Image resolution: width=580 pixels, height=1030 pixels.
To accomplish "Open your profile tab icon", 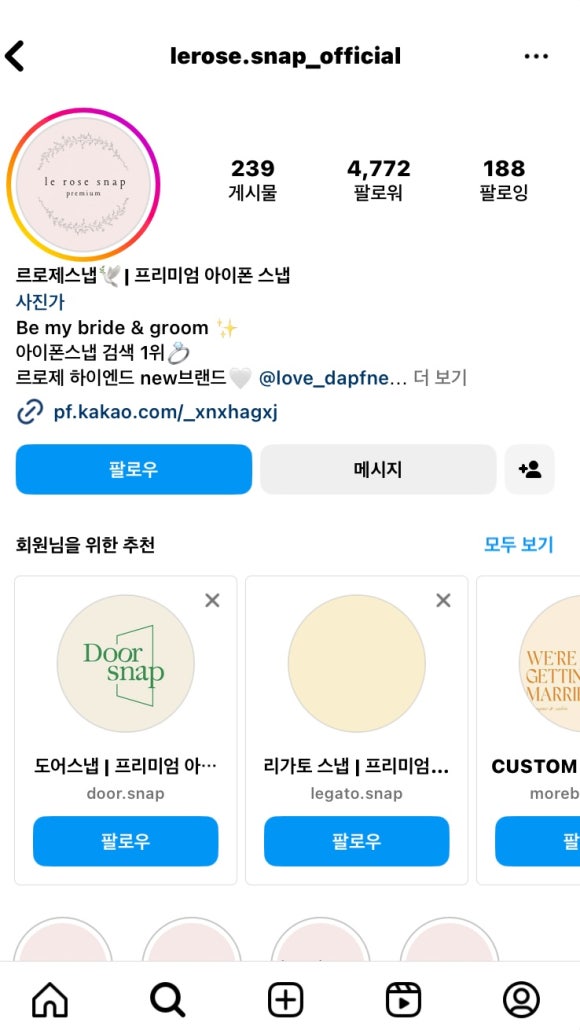I will point(522,1000).
